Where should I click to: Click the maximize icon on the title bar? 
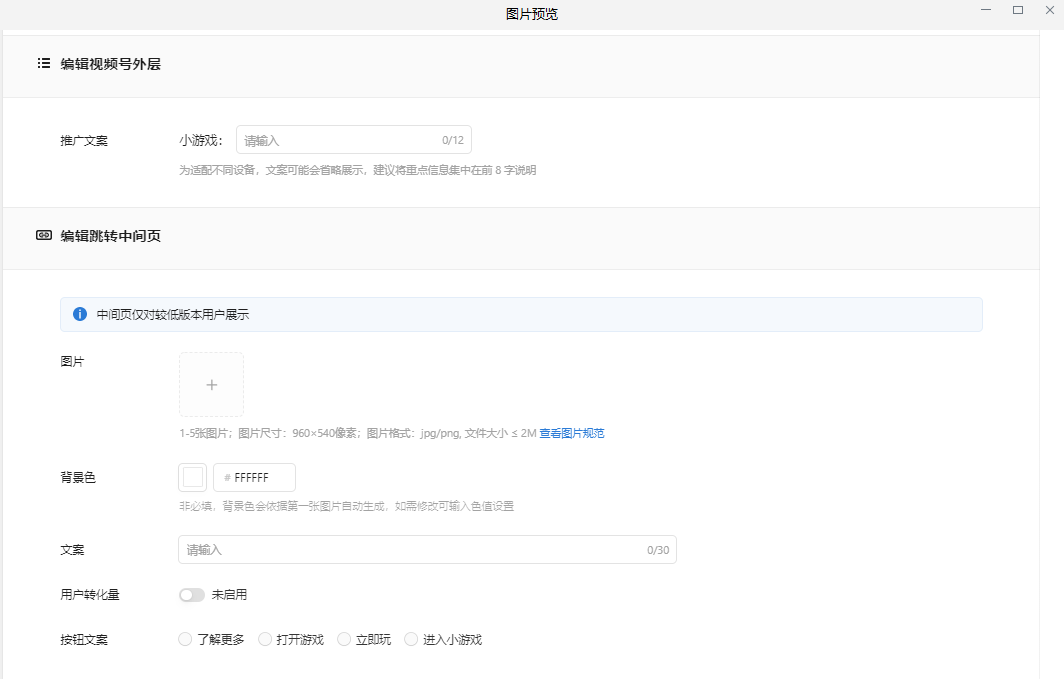pyautogui.click(x=1017, y=10)
